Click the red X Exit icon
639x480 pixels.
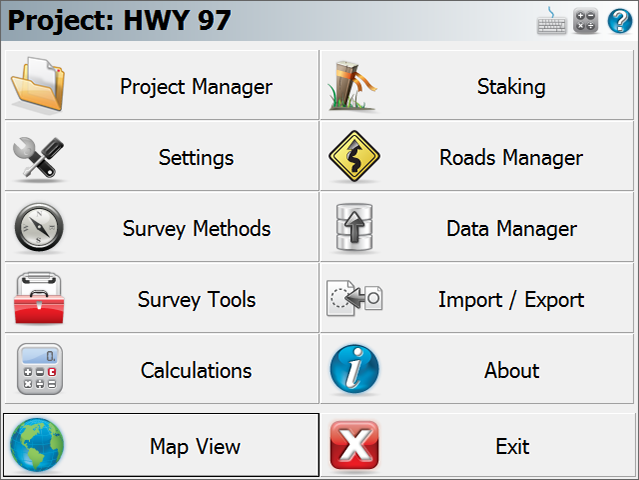355,445
